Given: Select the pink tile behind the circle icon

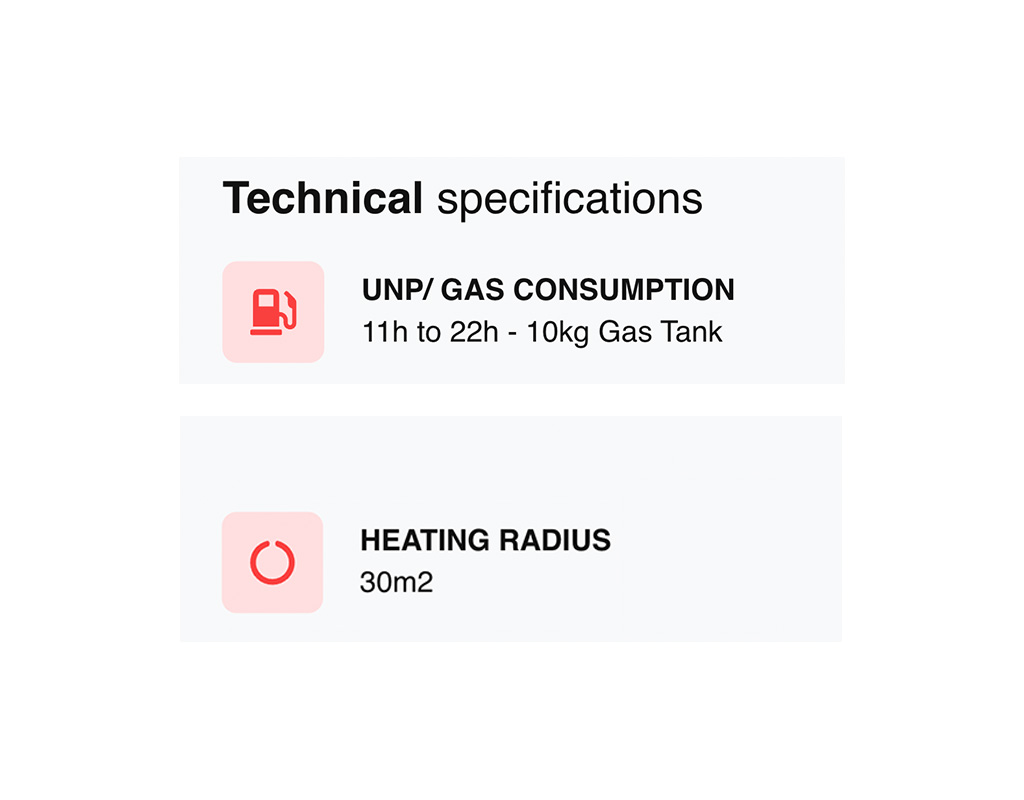Looking at the screenshot, I should tap(272, 562).
